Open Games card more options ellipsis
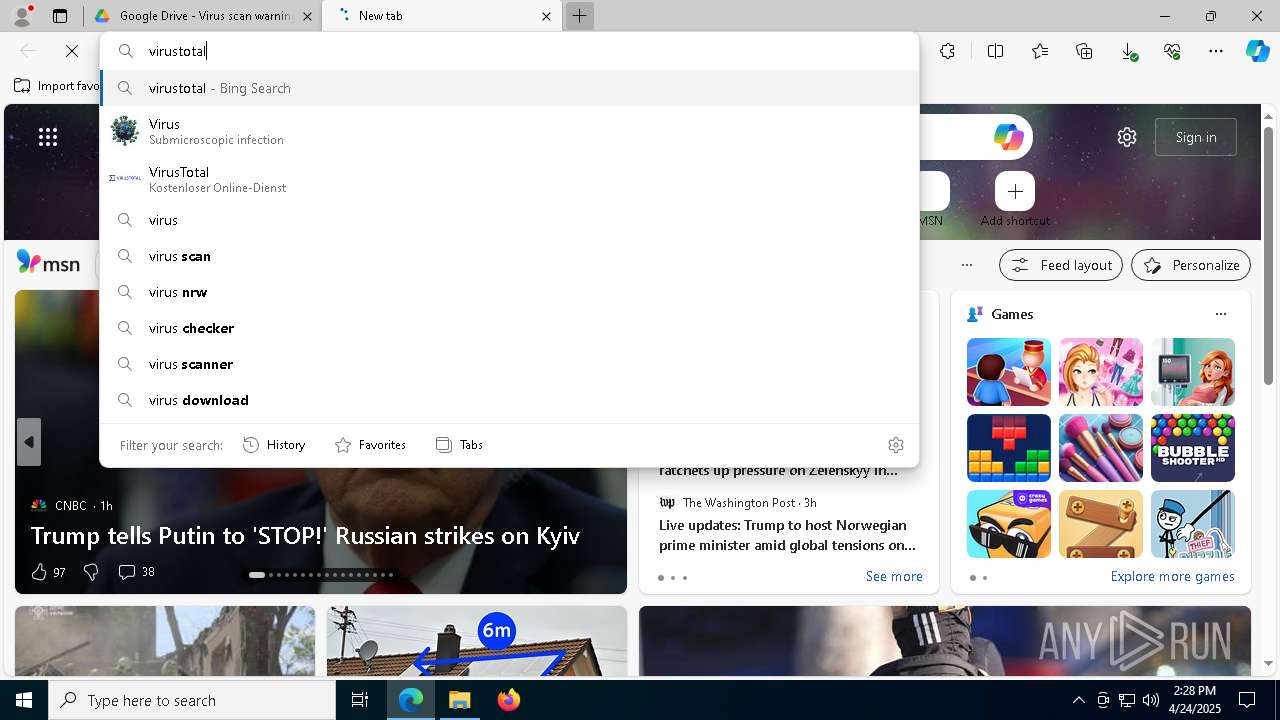 (x=1220, y=314)
